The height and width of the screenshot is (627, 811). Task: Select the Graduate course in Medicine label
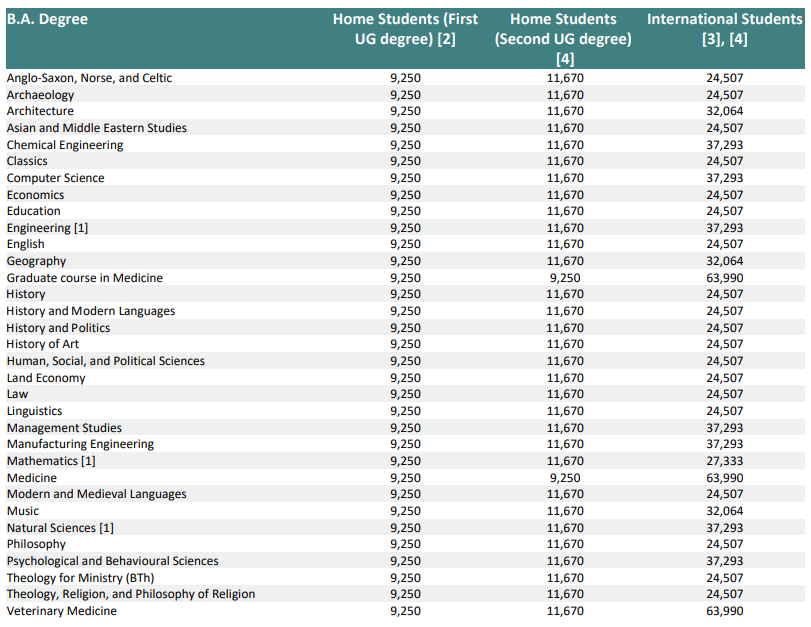[84, 278]
